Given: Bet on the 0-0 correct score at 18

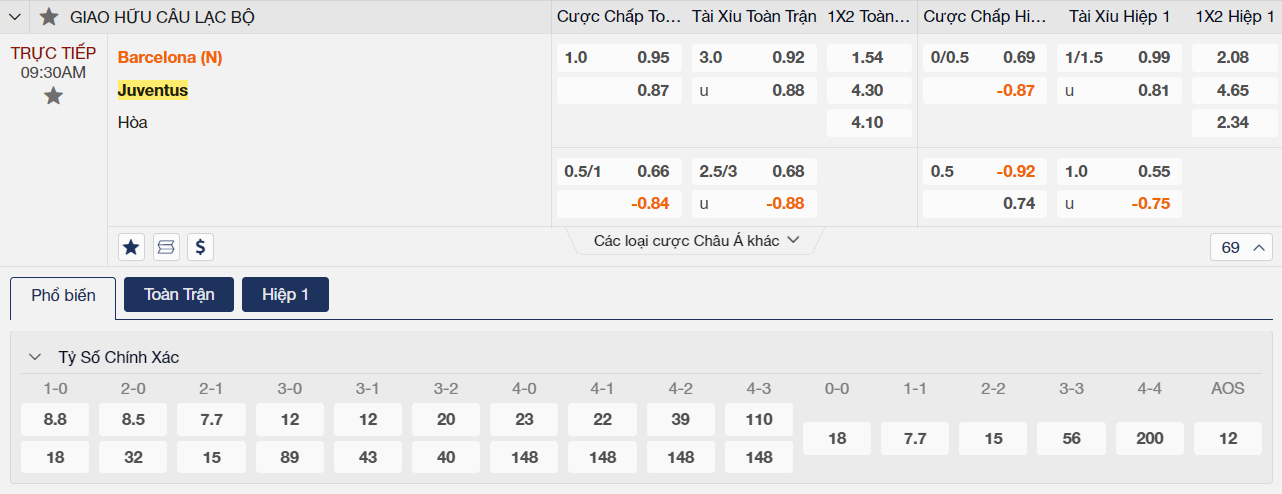Looking at the screenshot, I should 837,438.
